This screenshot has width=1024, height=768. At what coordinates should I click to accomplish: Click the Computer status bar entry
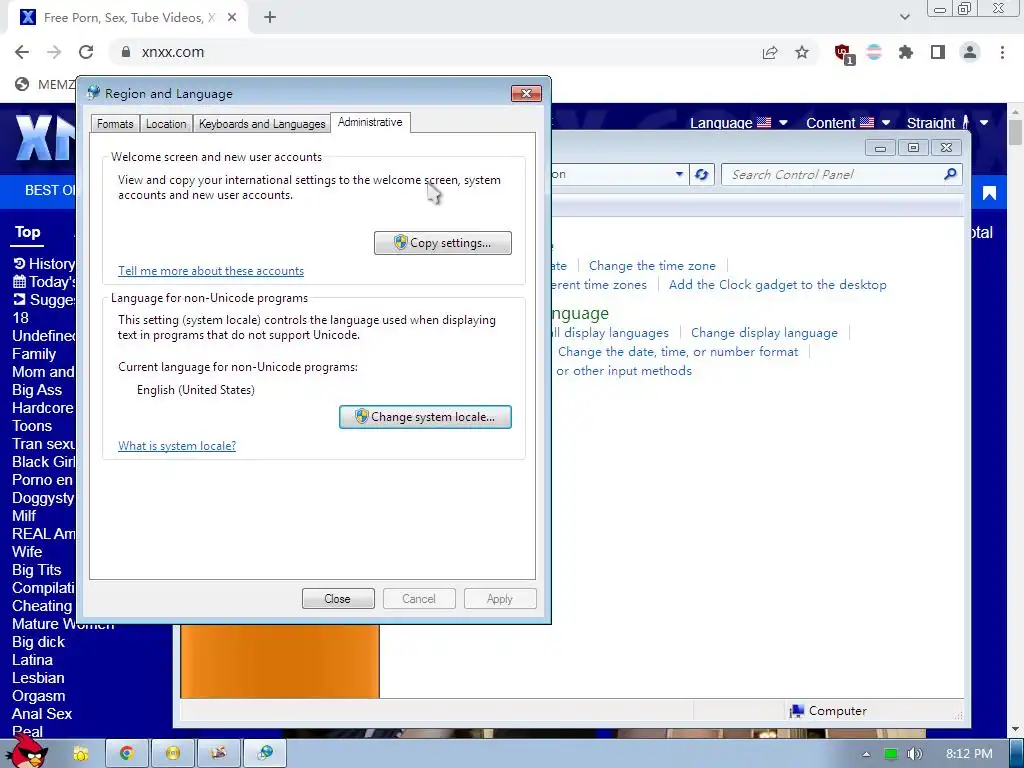828,711
